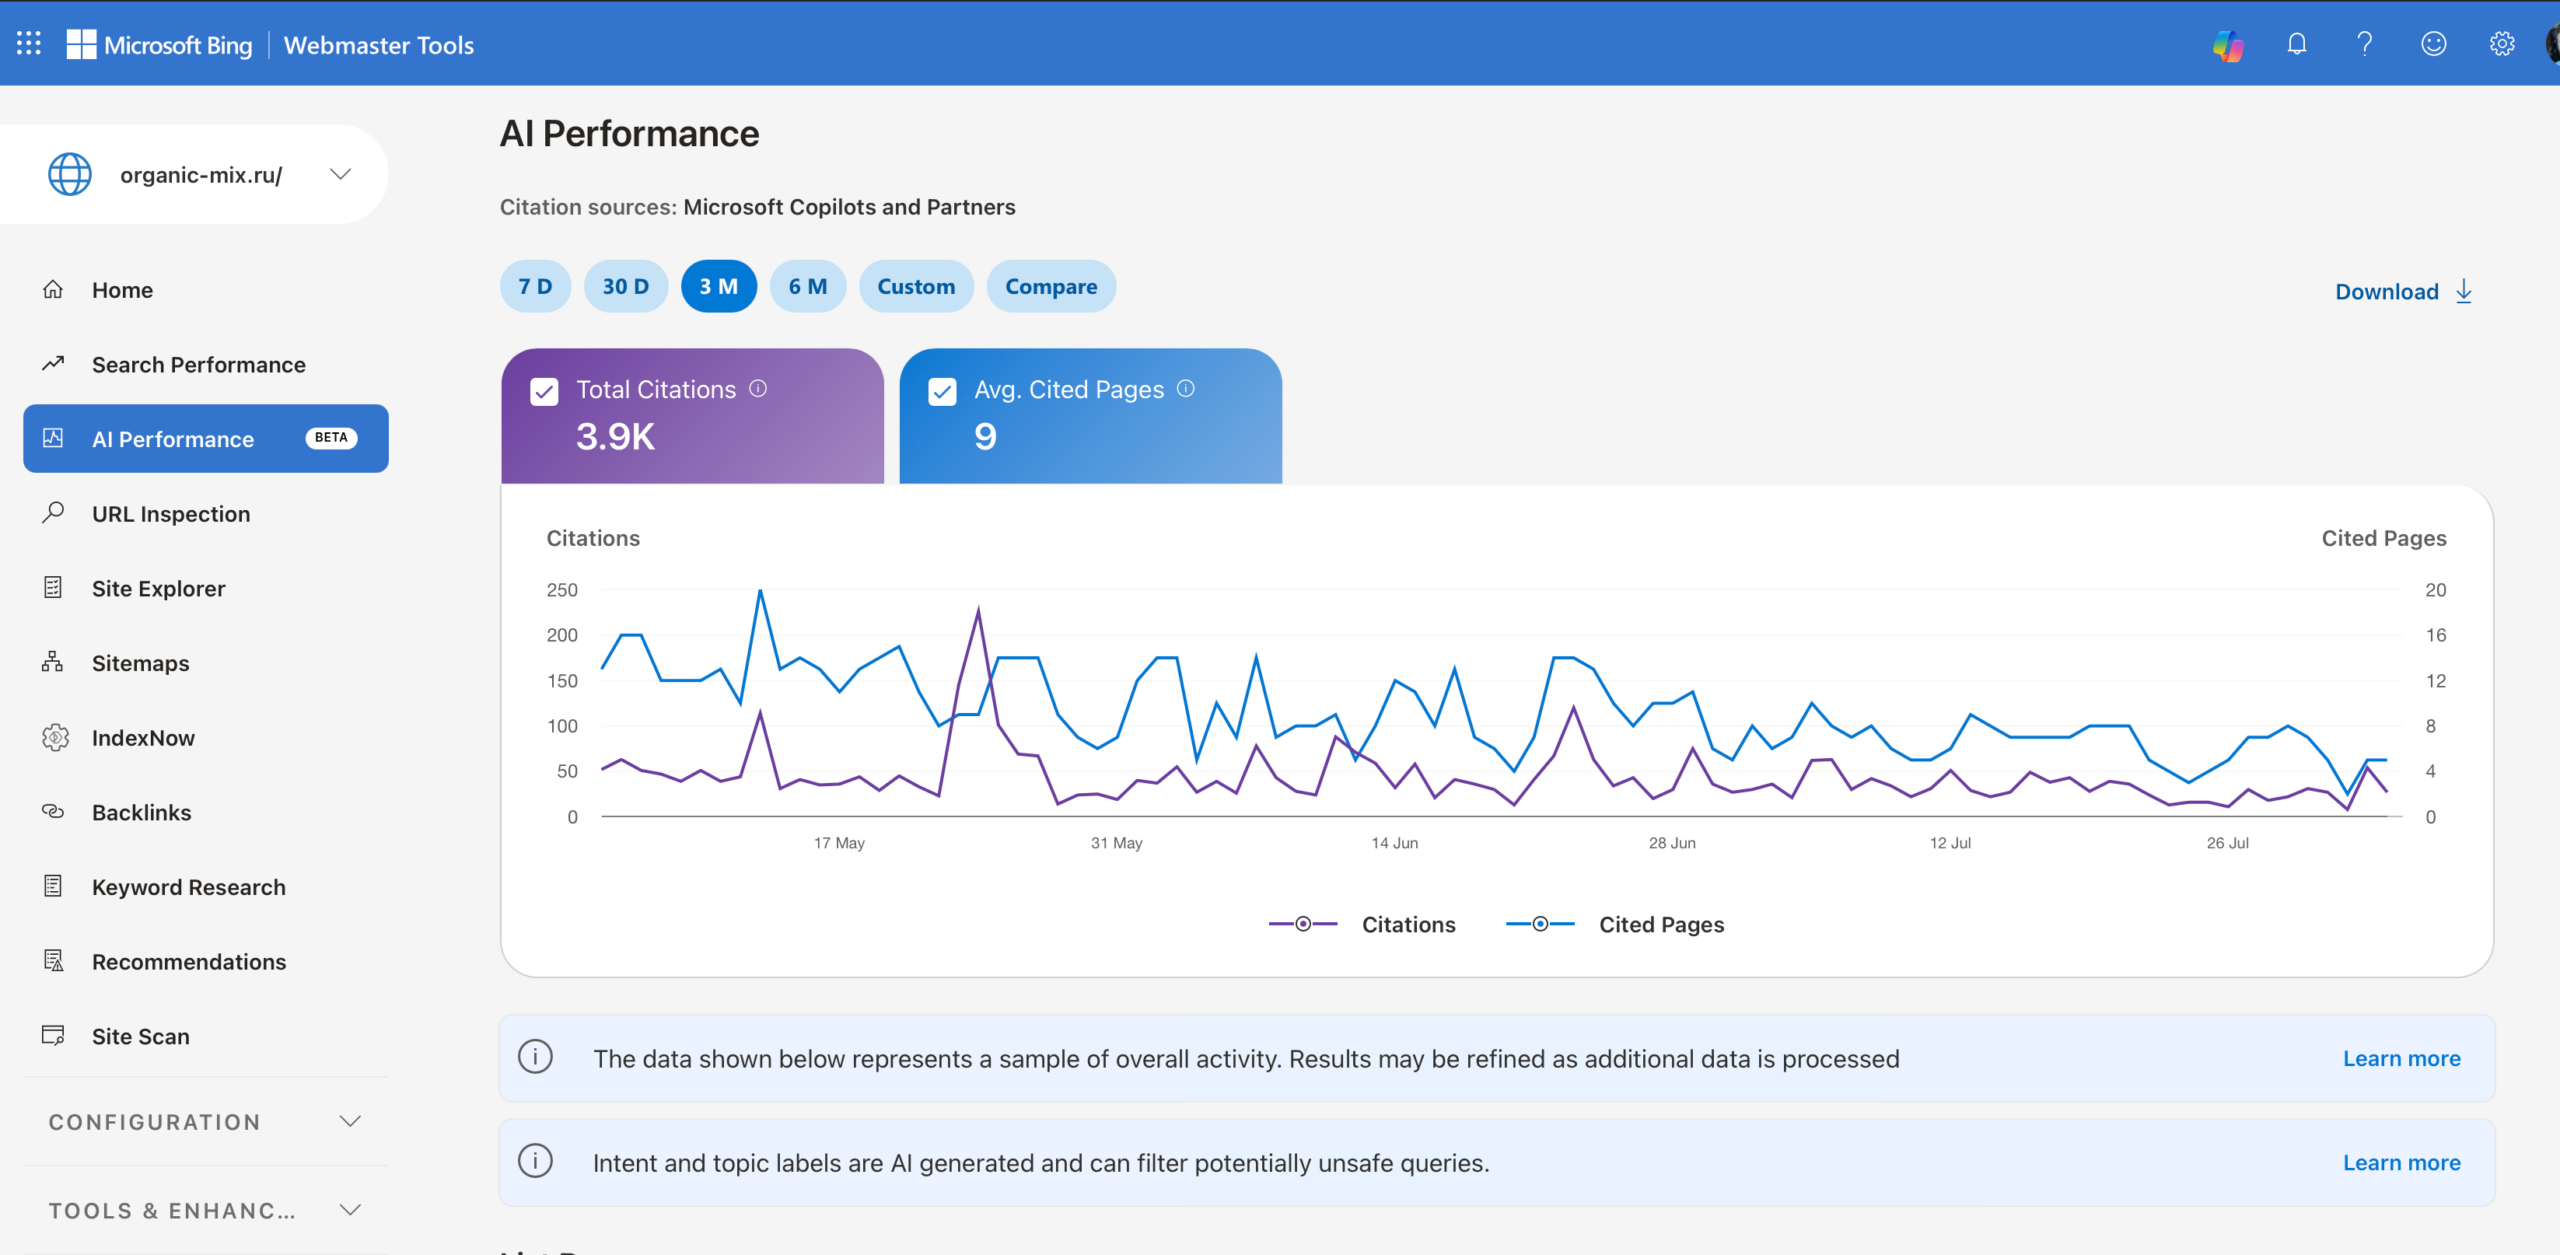This screenshot has width=2560, height=1255.
Task: Click the Keyword Research icon
Action: pyautogui.click(x=53, y=886)
